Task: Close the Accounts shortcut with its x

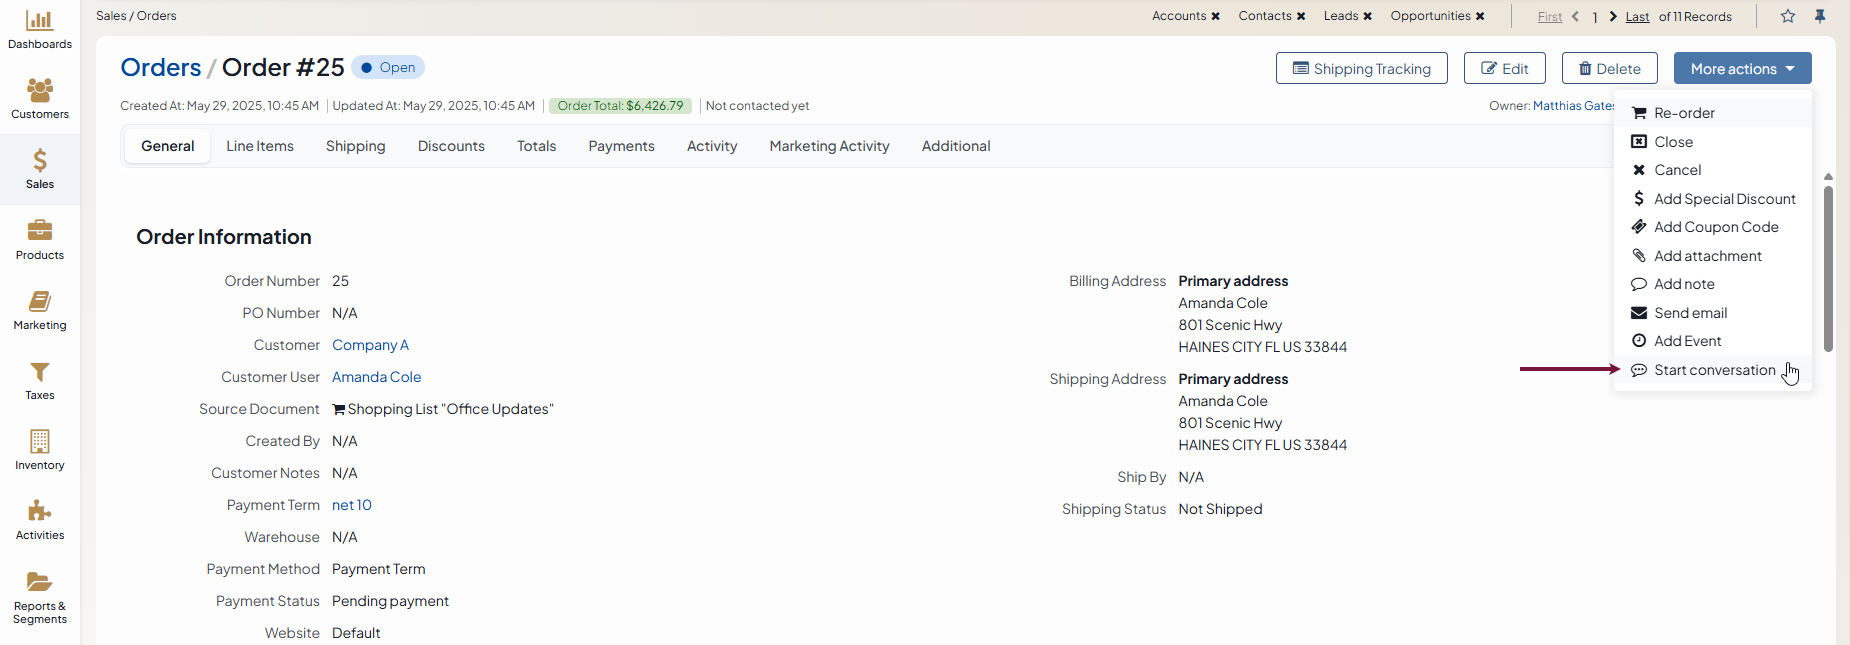Action: pos(1216,16)
